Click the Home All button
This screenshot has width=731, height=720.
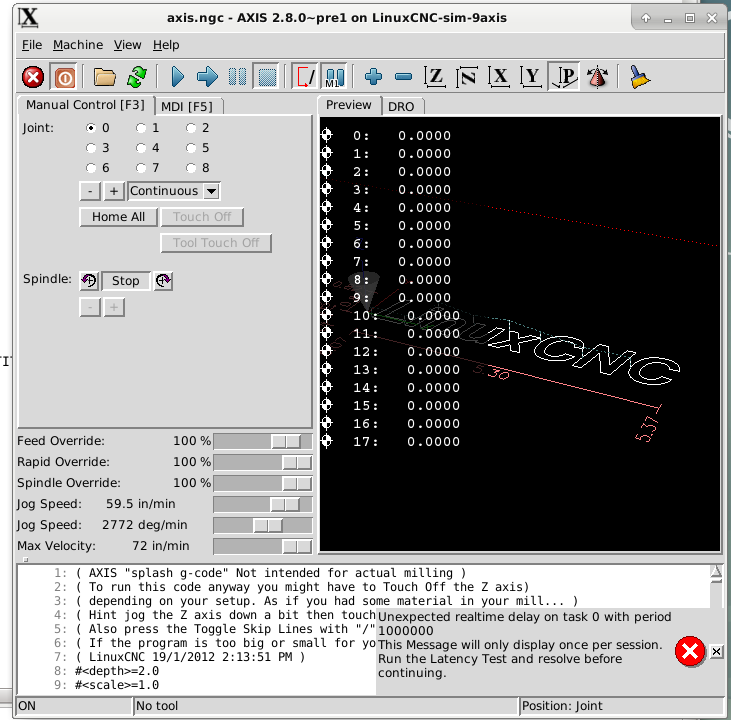[x=118, y=217]
